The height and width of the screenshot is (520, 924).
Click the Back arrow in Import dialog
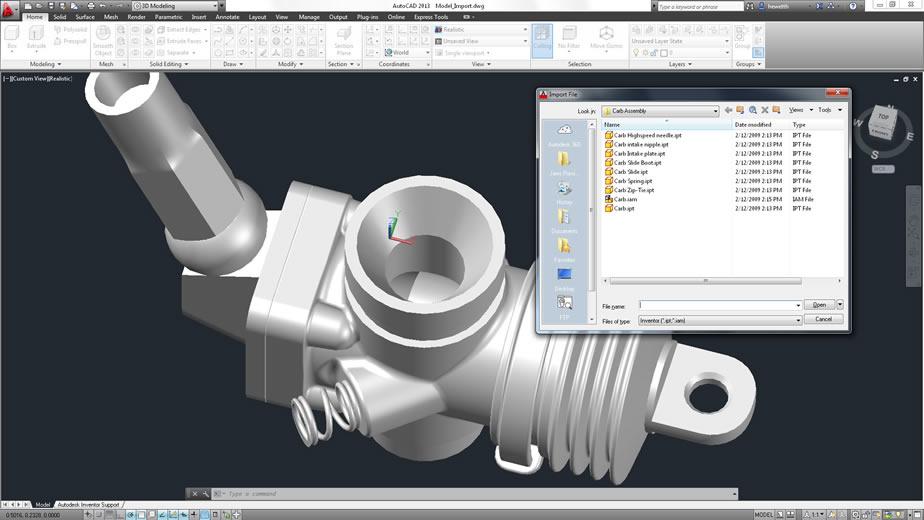(728, 110)
